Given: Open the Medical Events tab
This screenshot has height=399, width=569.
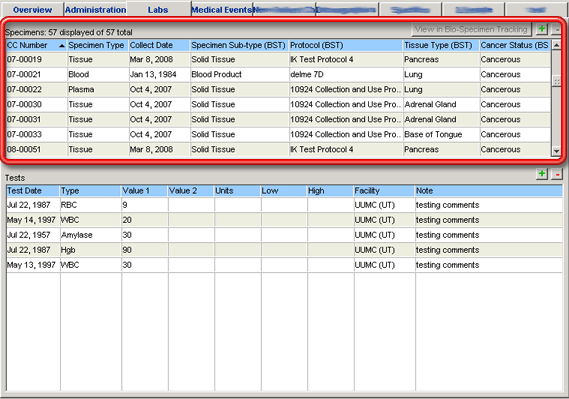Looking at the screenshot, I should click(222, 10).
